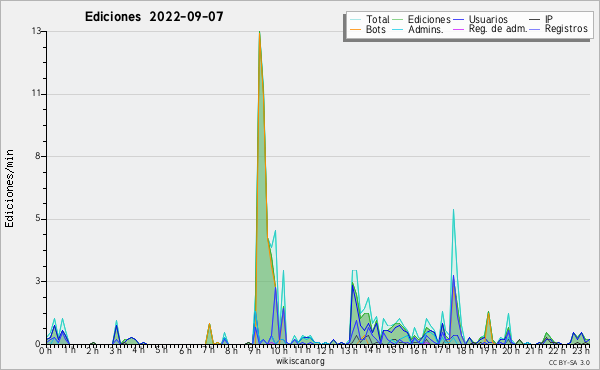
Task: Click the y-axis value 11
Action: point(36,93)
